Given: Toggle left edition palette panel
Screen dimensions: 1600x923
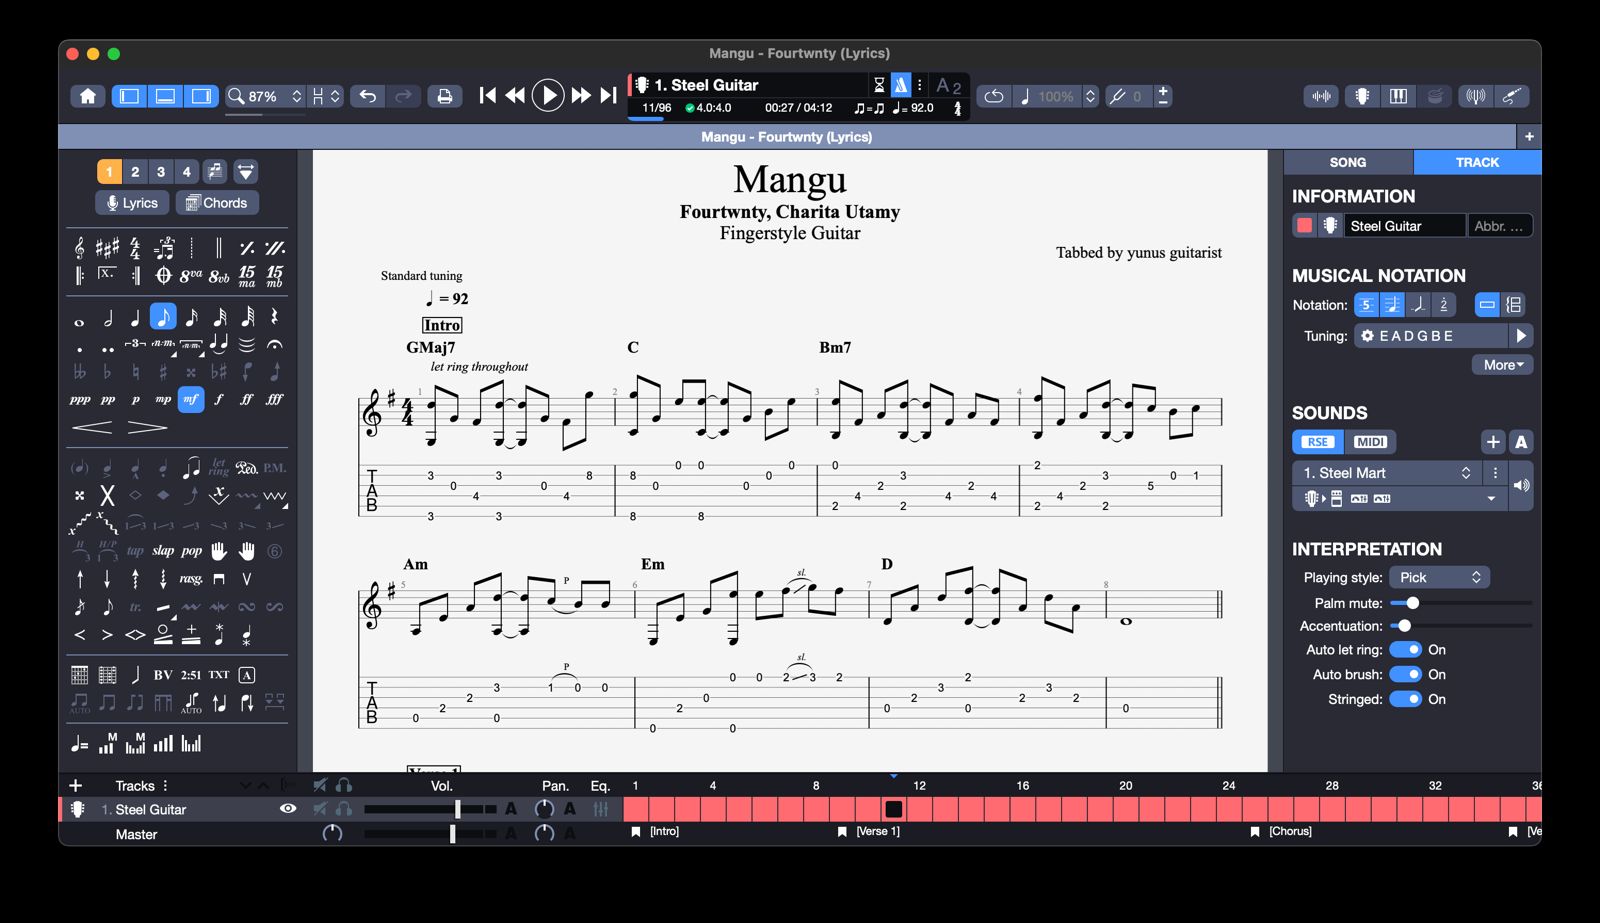Looking at the screenshot, I should (x=129, y=96).
